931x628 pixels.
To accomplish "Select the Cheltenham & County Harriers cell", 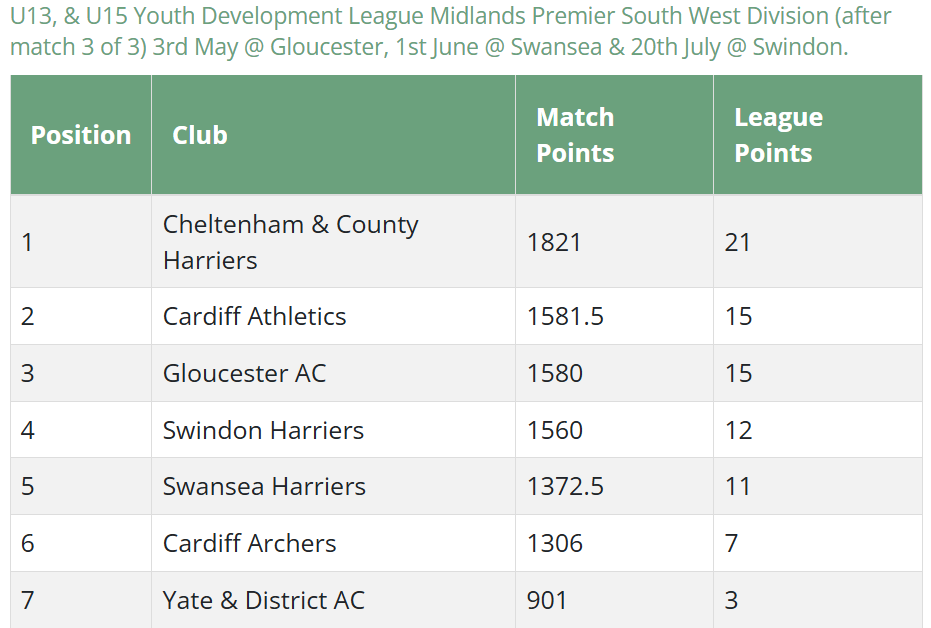I will tap(333, 242).
